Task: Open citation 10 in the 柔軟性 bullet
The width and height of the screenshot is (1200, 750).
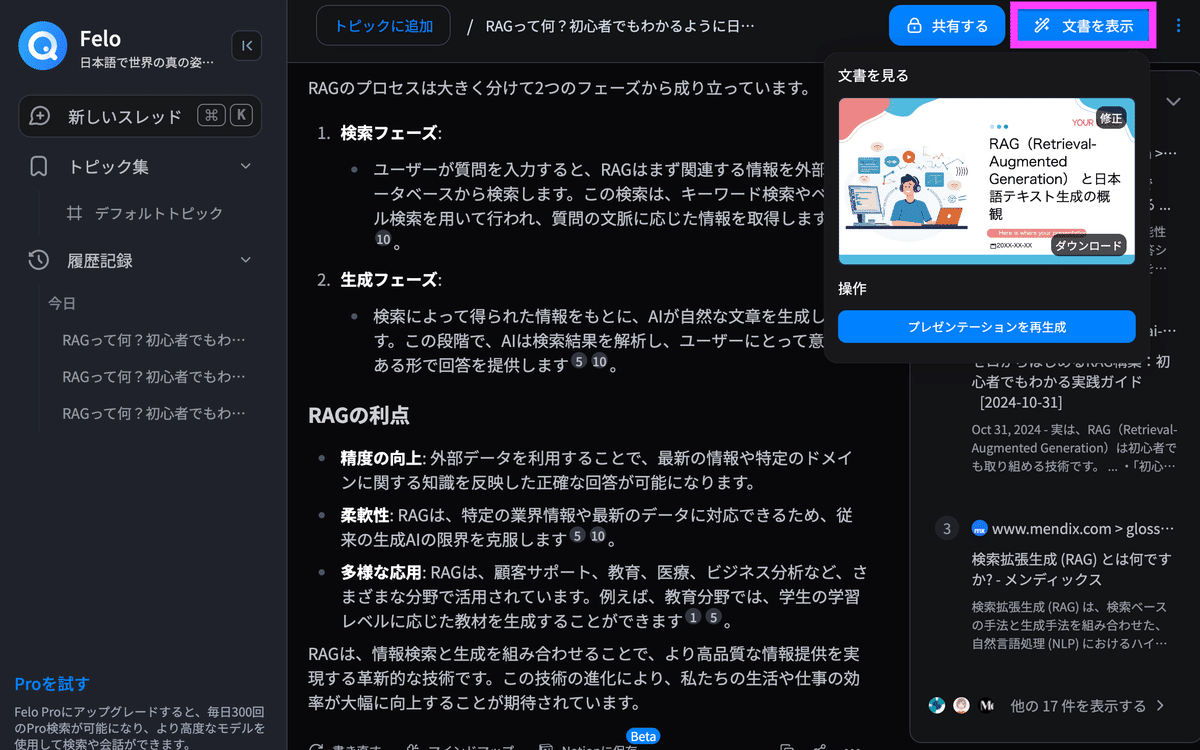Action: coord(598,537)
